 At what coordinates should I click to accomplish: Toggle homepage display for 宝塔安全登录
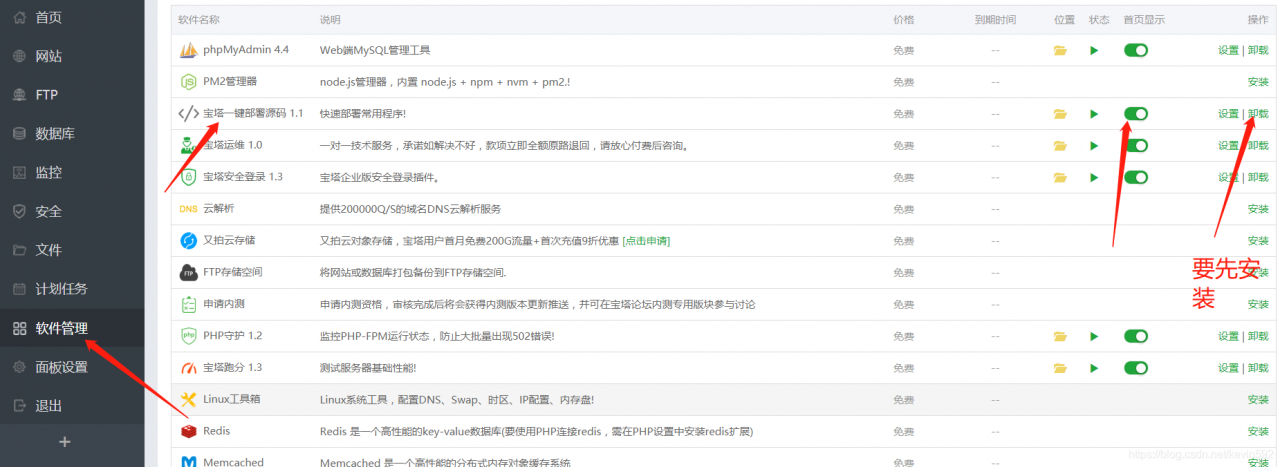coord(1136,177)
